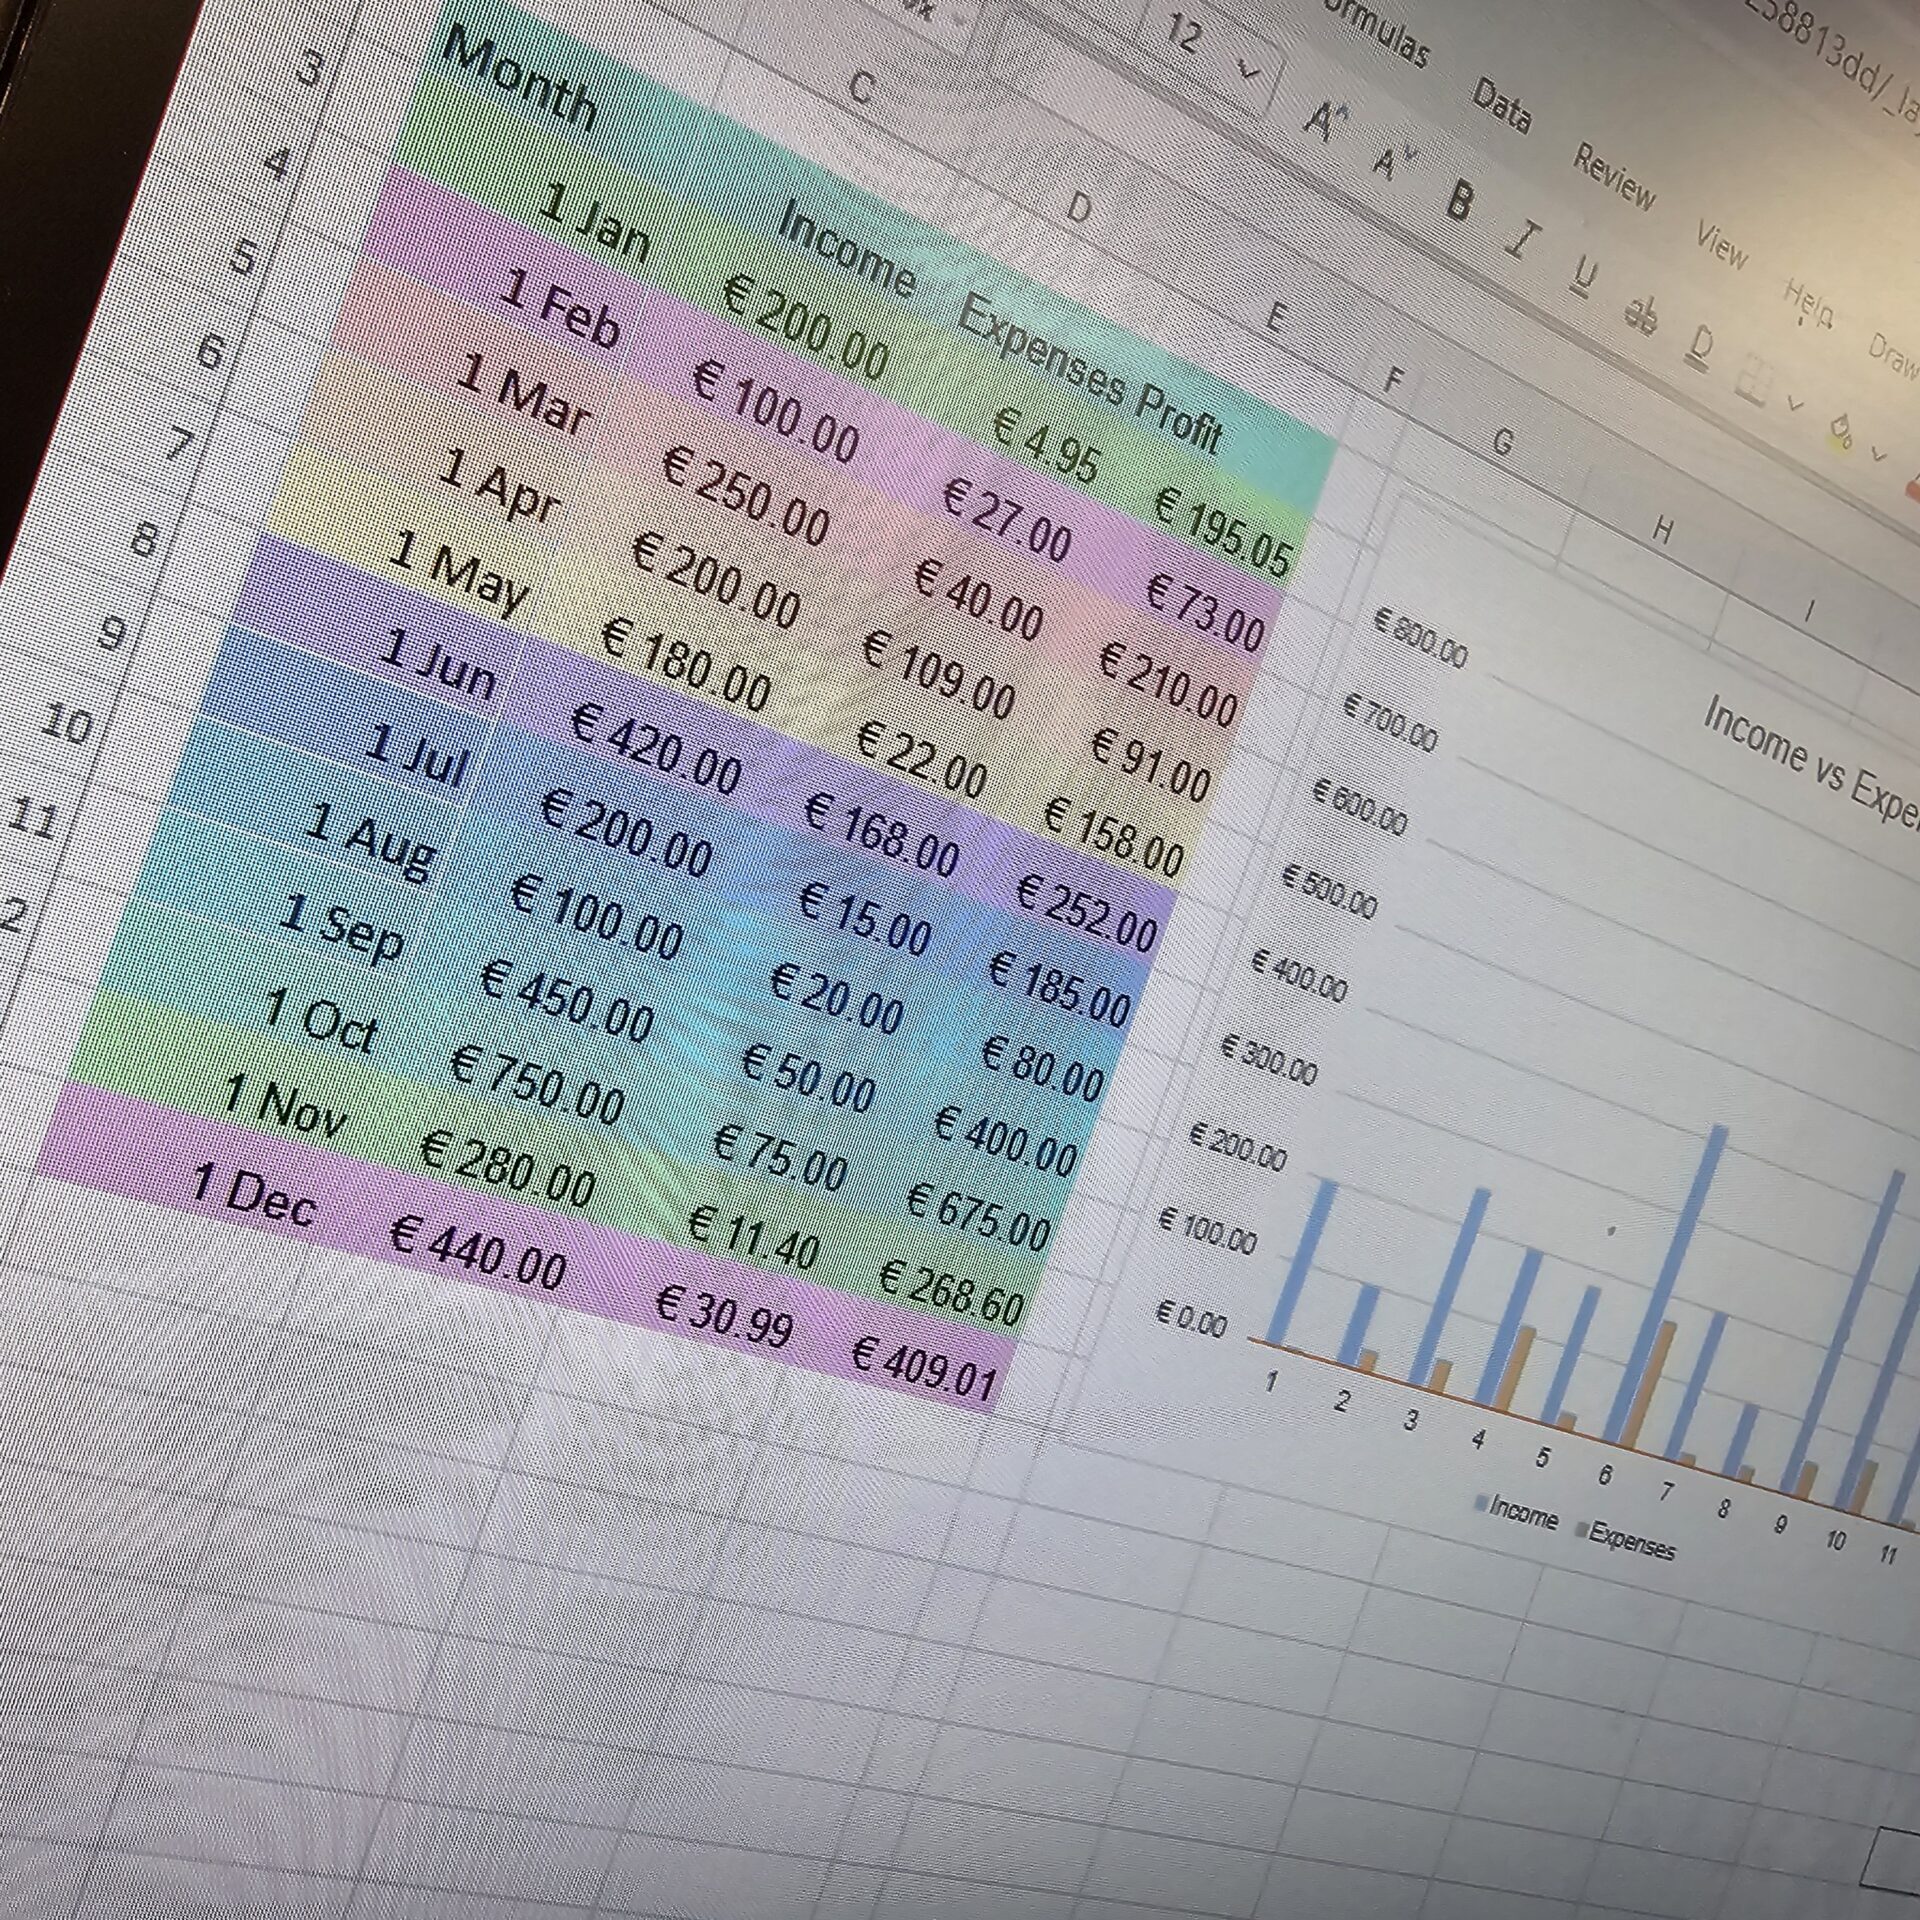Open the Draw tab
Image resolution: width=1920 pixels, height=1920 pixels.
(x=1894, y=355)
